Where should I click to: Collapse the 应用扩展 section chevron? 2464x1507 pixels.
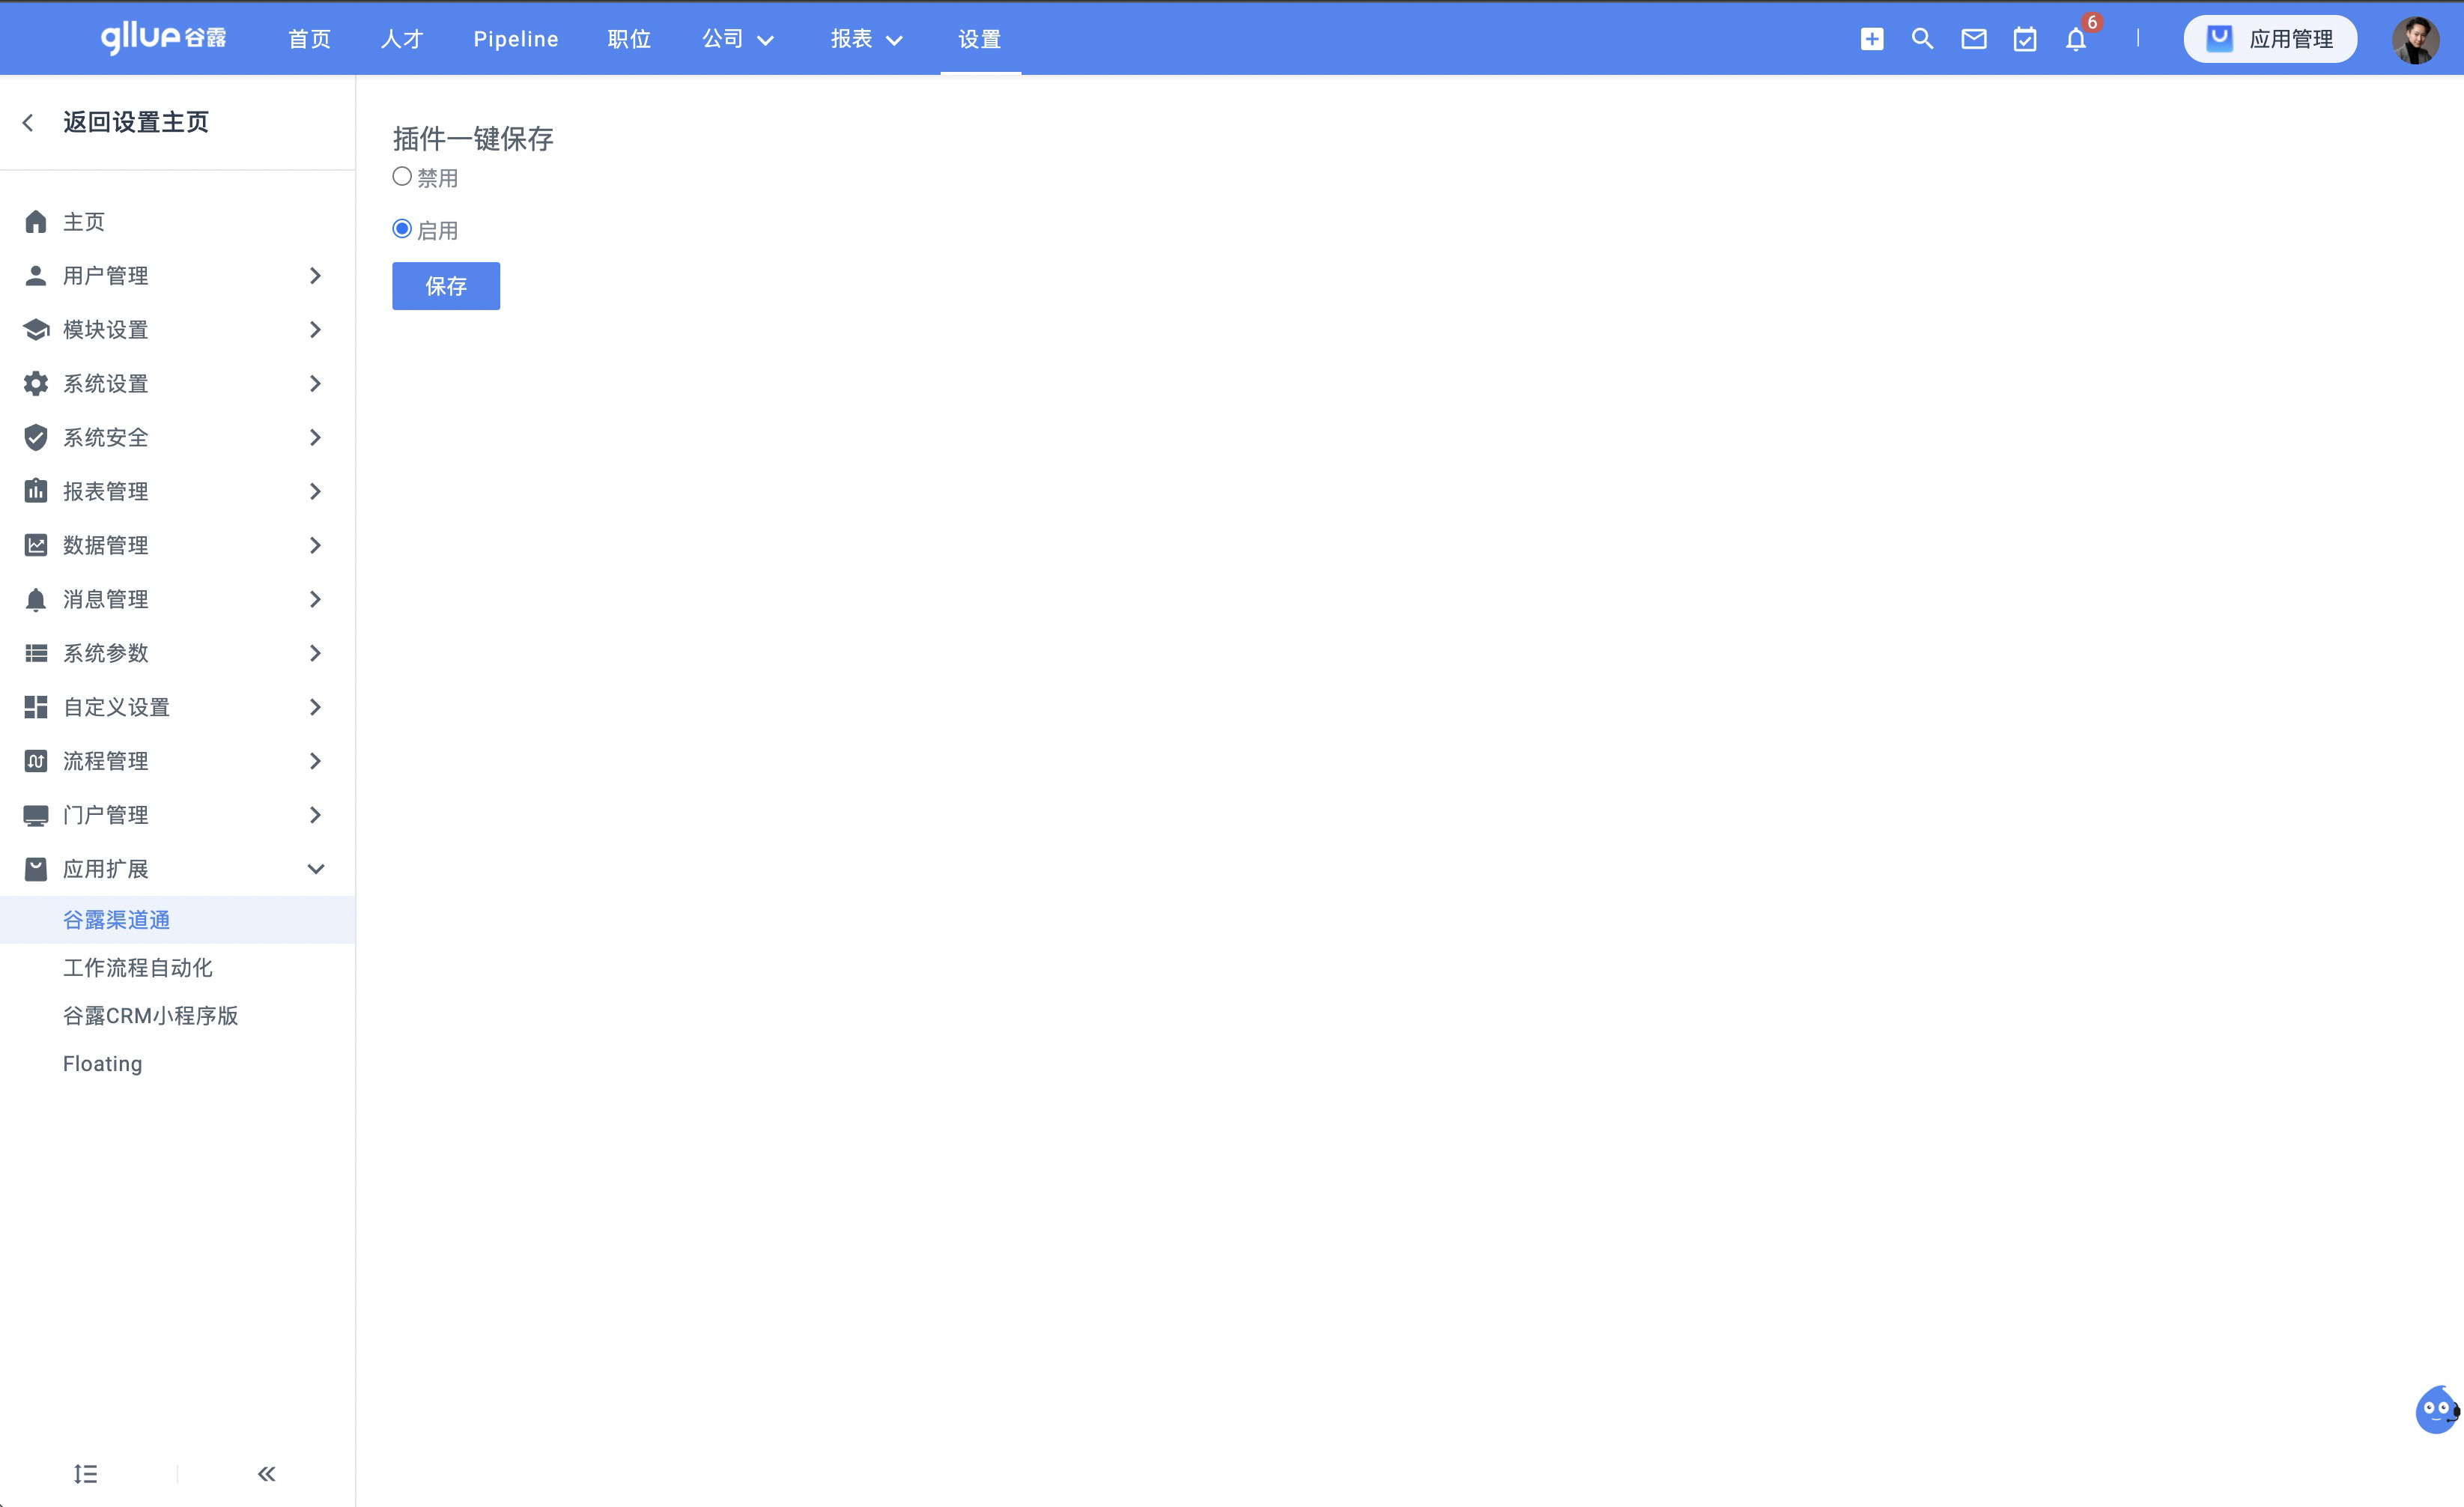315,869
